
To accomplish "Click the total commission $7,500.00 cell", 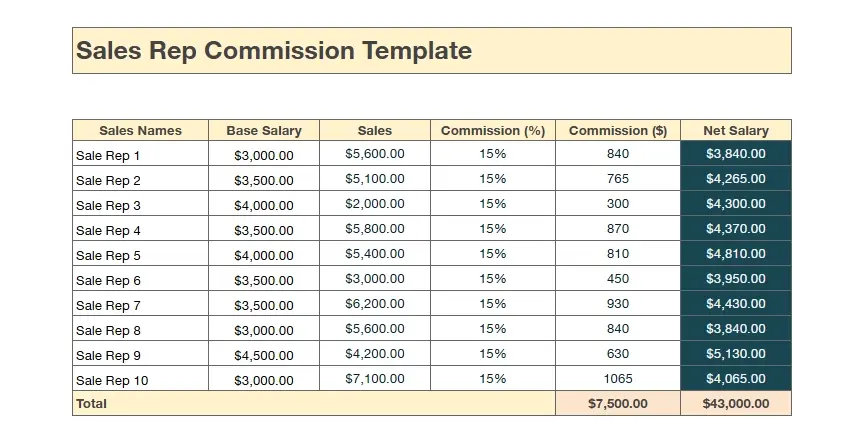I will (x=617, y=404).
